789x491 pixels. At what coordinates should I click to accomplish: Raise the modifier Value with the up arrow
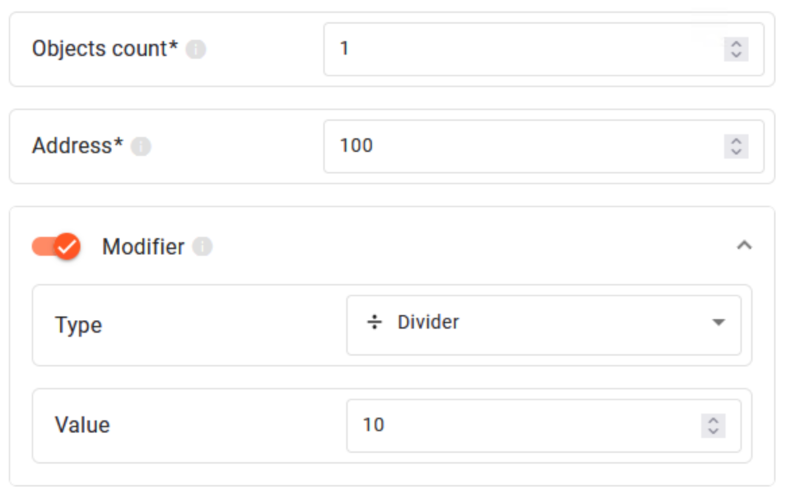click(713, 420)
